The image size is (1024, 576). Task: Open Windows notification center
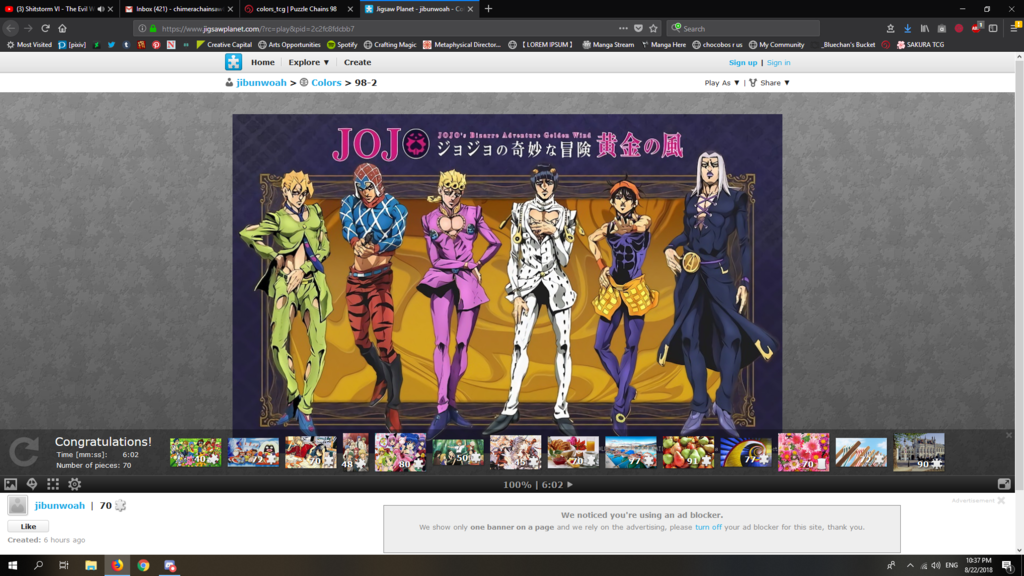tap(1008, 565)
